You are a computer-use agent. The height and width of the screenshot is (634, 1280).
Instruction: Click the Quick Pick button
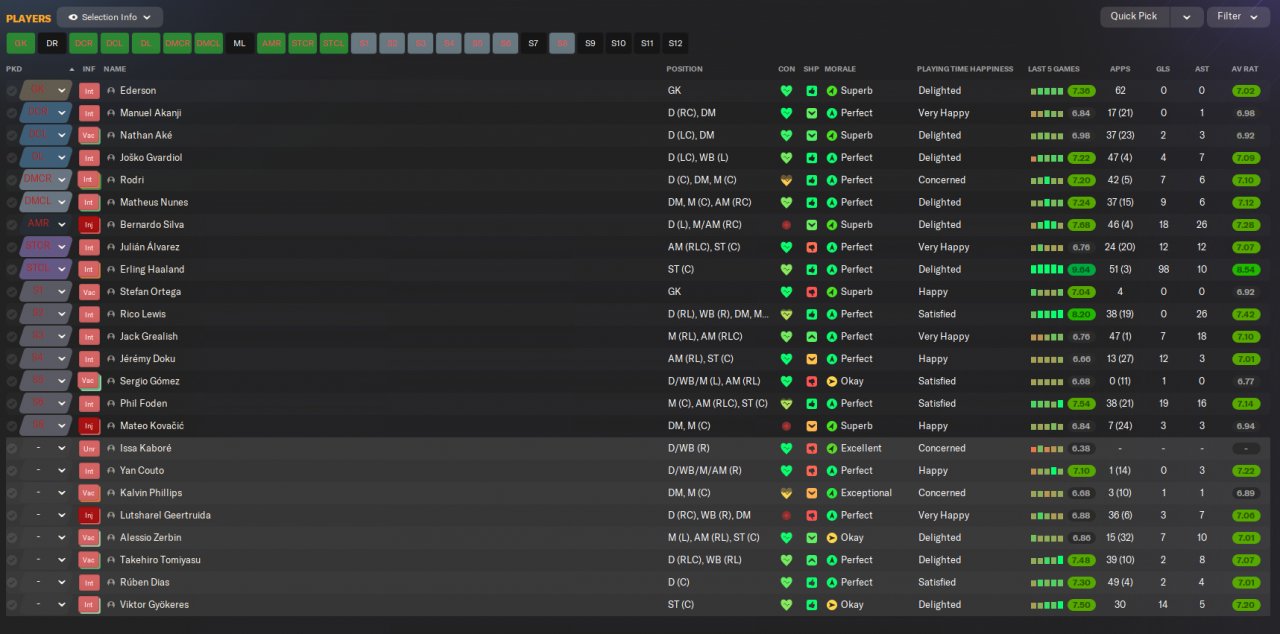pyautogui.click(x=1134, y=16)
